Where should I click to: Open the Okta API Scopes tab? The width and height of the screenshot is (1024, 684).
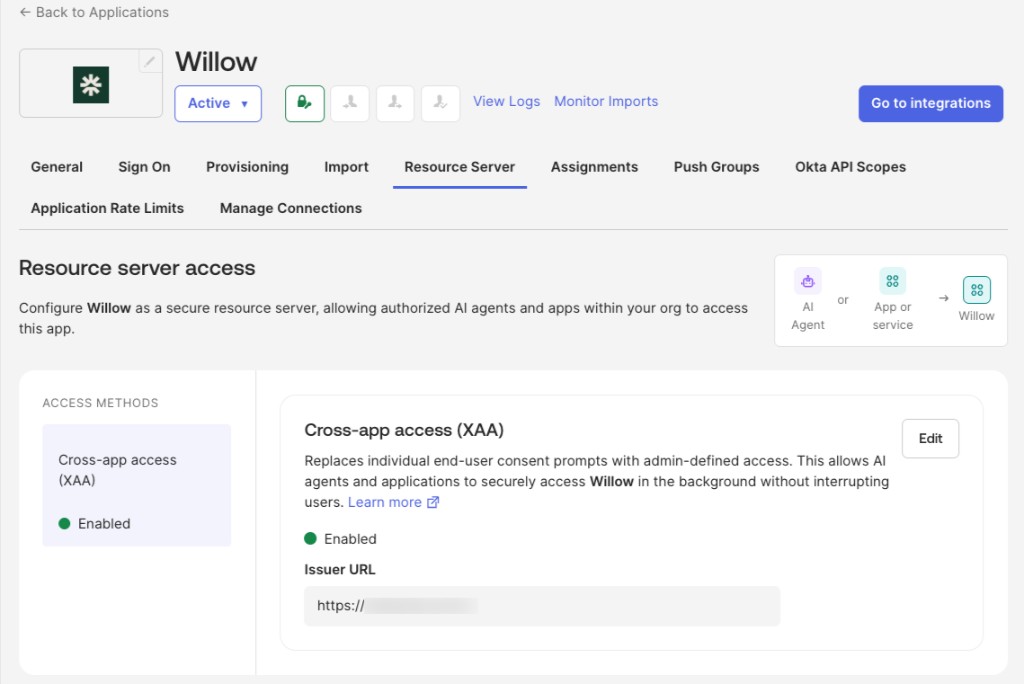pyautogui.click(x=850, y=167)
